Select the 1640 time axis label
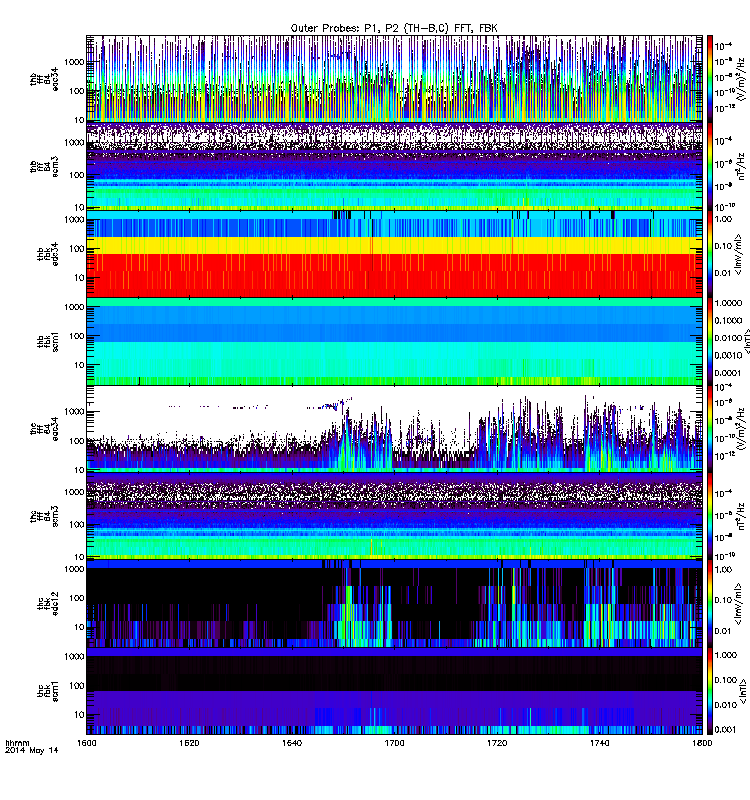The image size is (750, 800). pyautogui.click(x=291, y=743)
